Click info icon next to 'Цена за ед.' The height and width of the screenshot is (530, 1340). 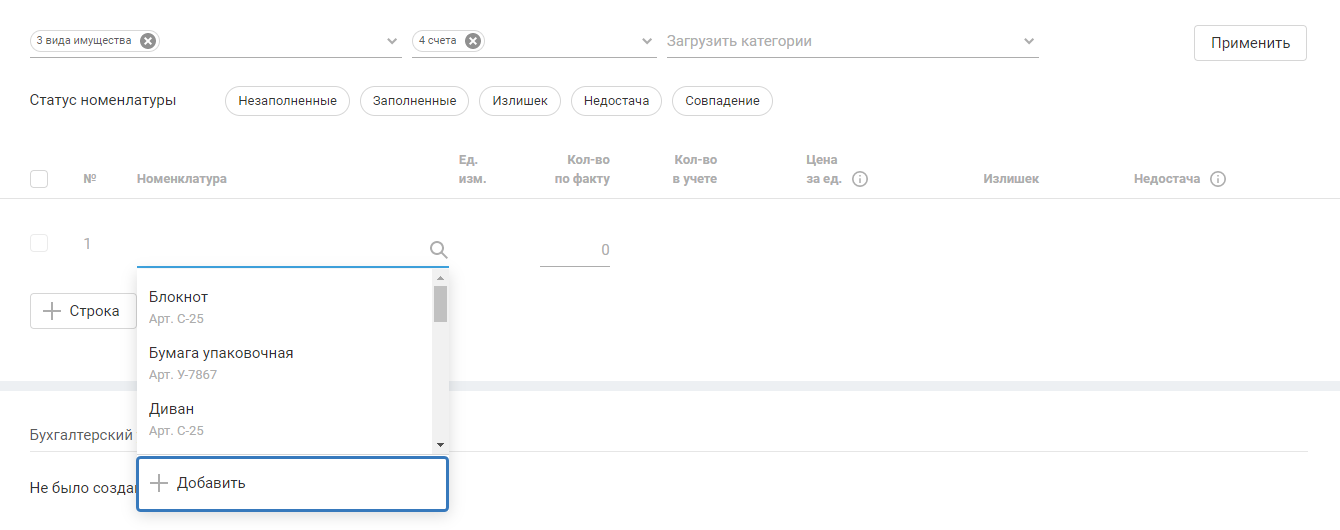tap(860, 180)
